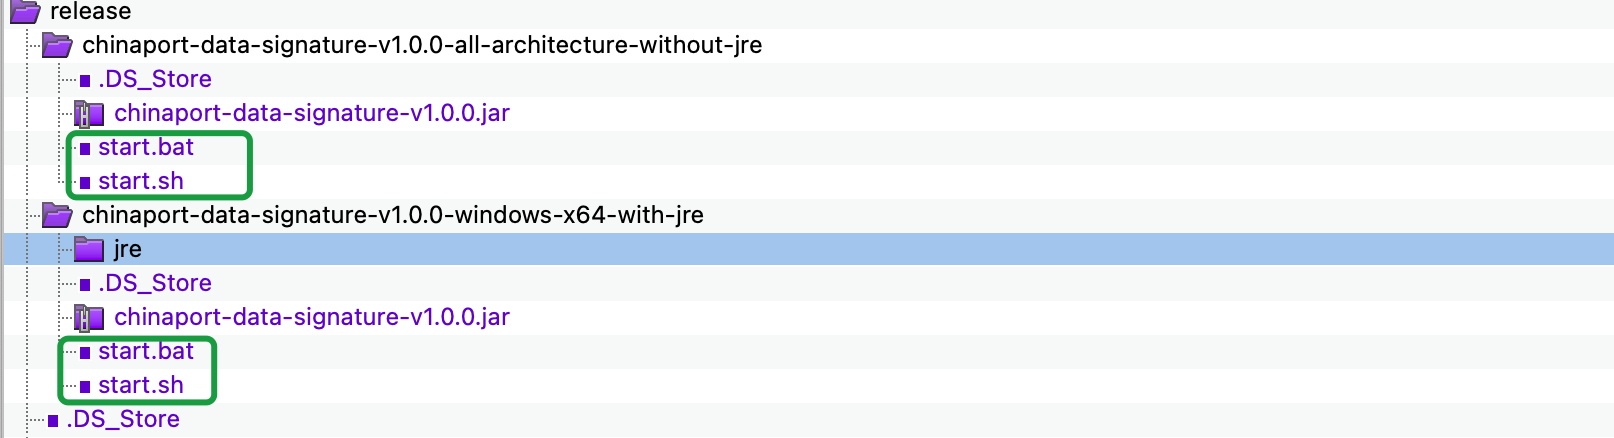Click the bullet icon beside the last .DS_Store

coord(53,421)
